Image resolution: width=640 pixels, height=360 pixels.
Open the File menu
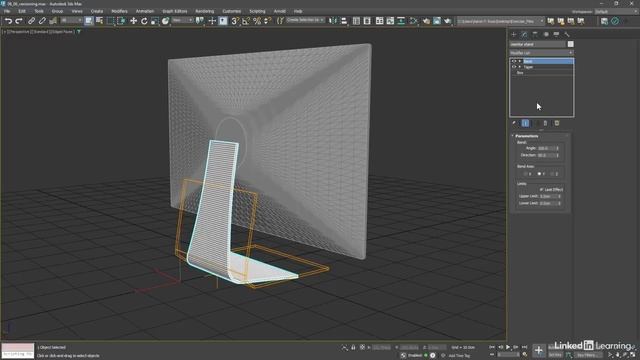pyautogui.click(x=7, y=11)
